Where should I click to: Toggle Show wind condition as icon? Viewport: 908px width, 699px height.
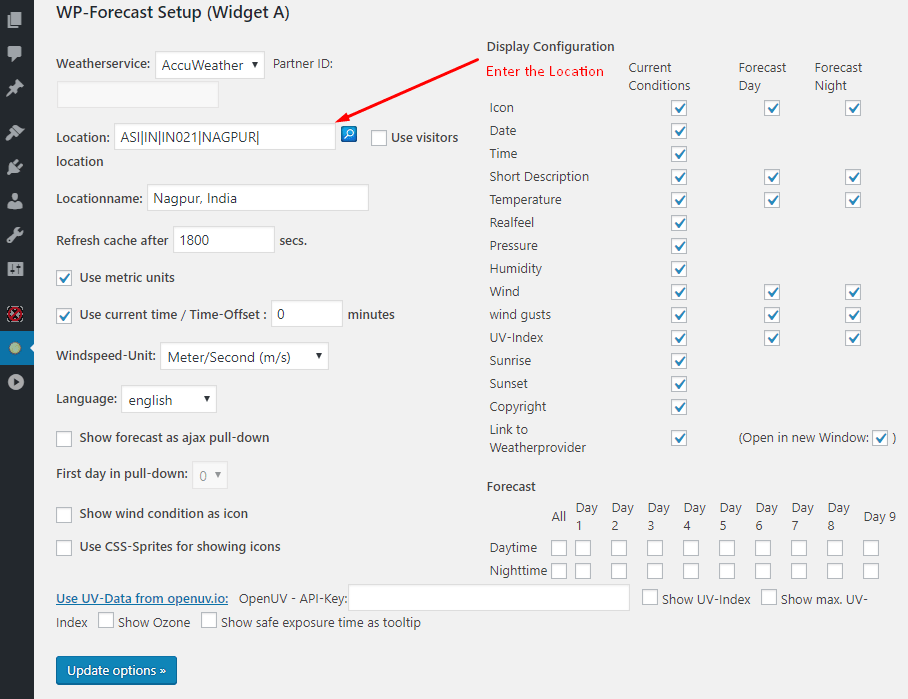[64, 513]
